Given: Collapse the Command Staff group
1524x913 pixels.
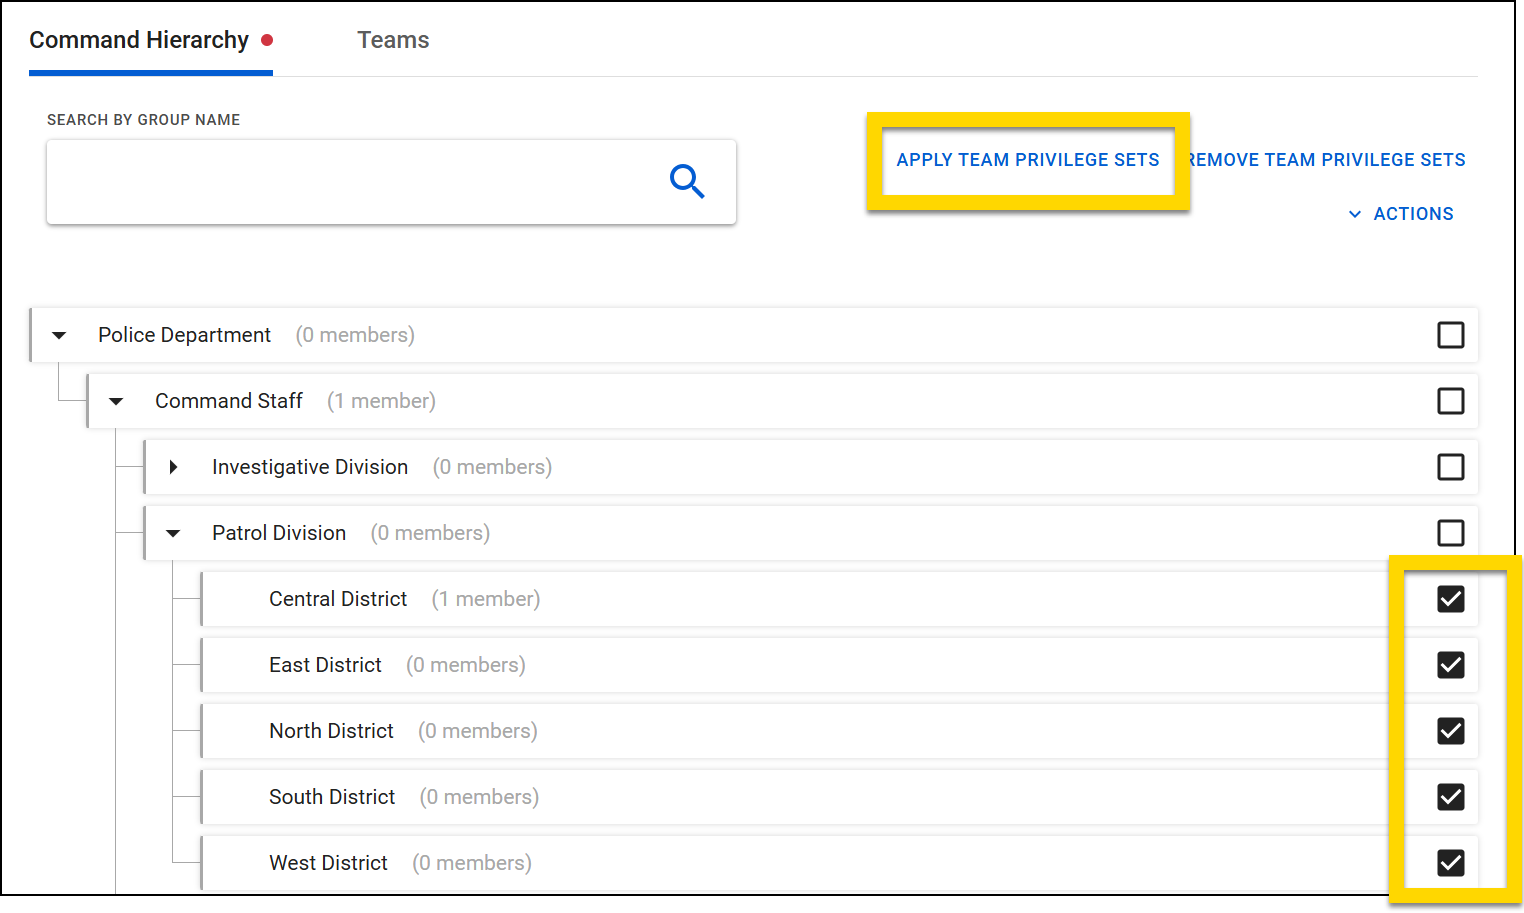Looking at the screenshot, I should coord(116,401).
